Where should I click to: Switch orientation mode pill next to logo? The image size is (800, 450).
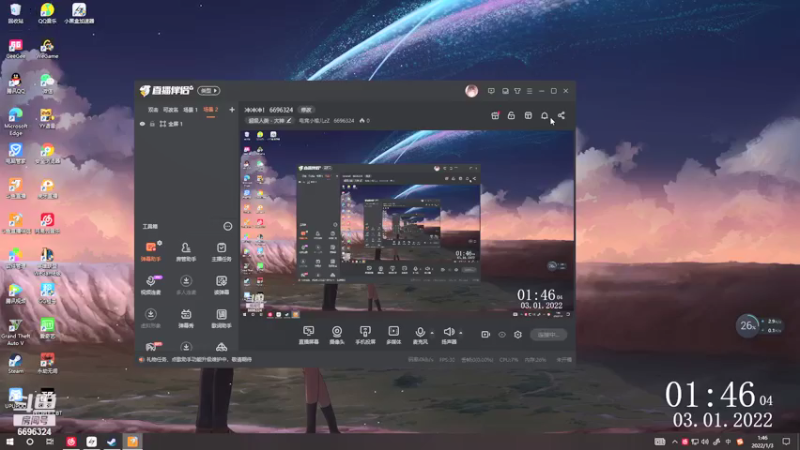(209, 91)
